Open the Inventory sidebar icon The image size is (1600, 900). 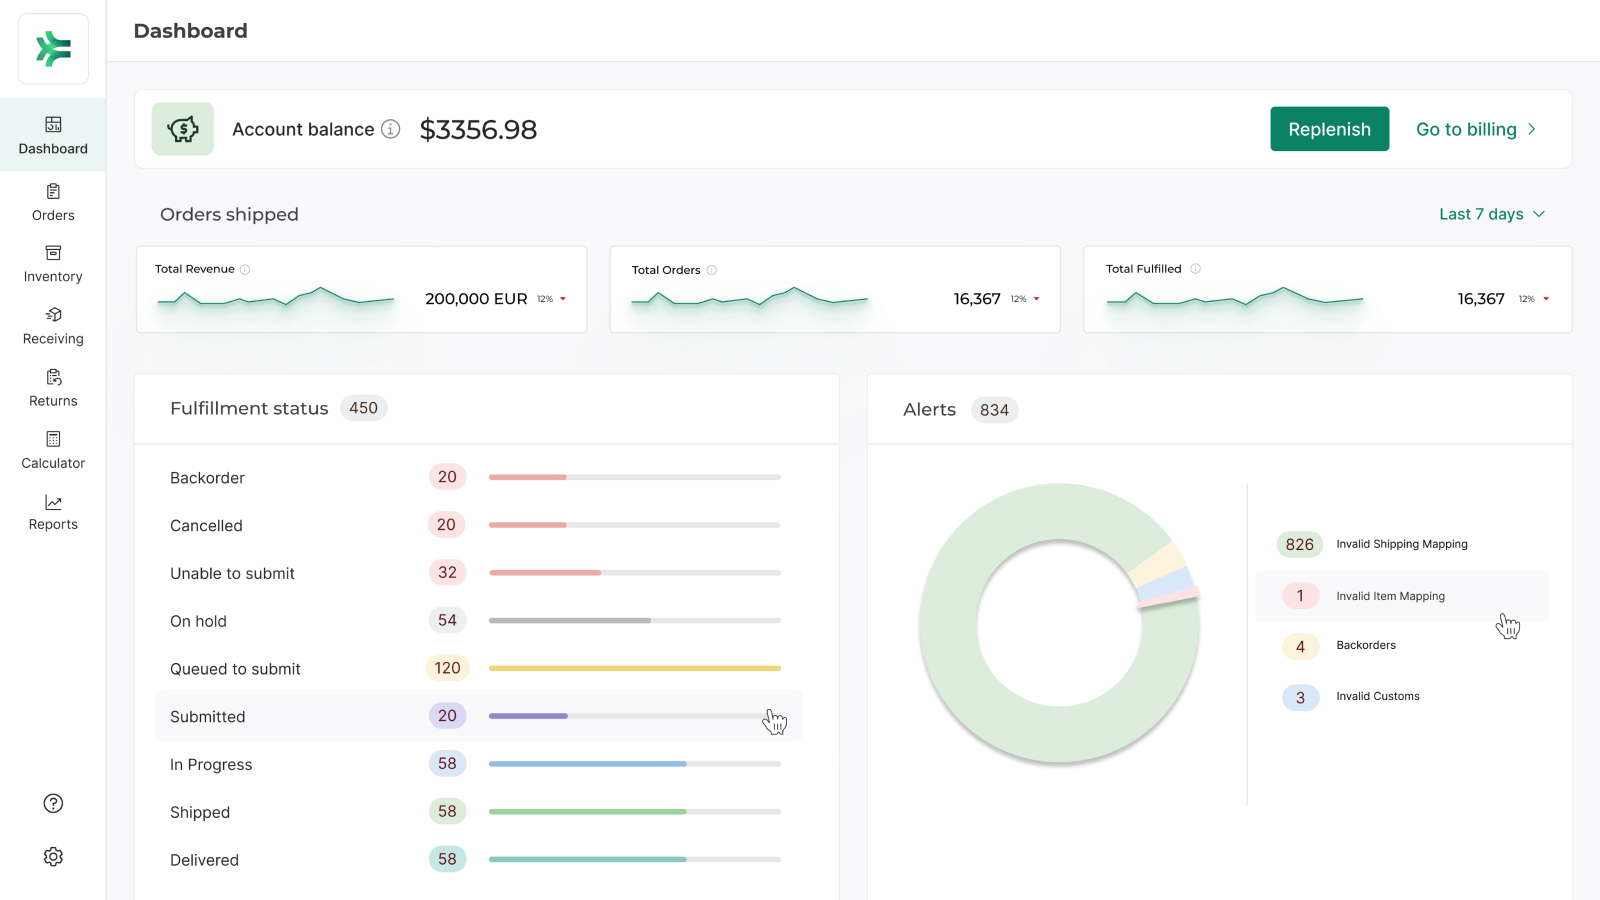tap(53, 253)
